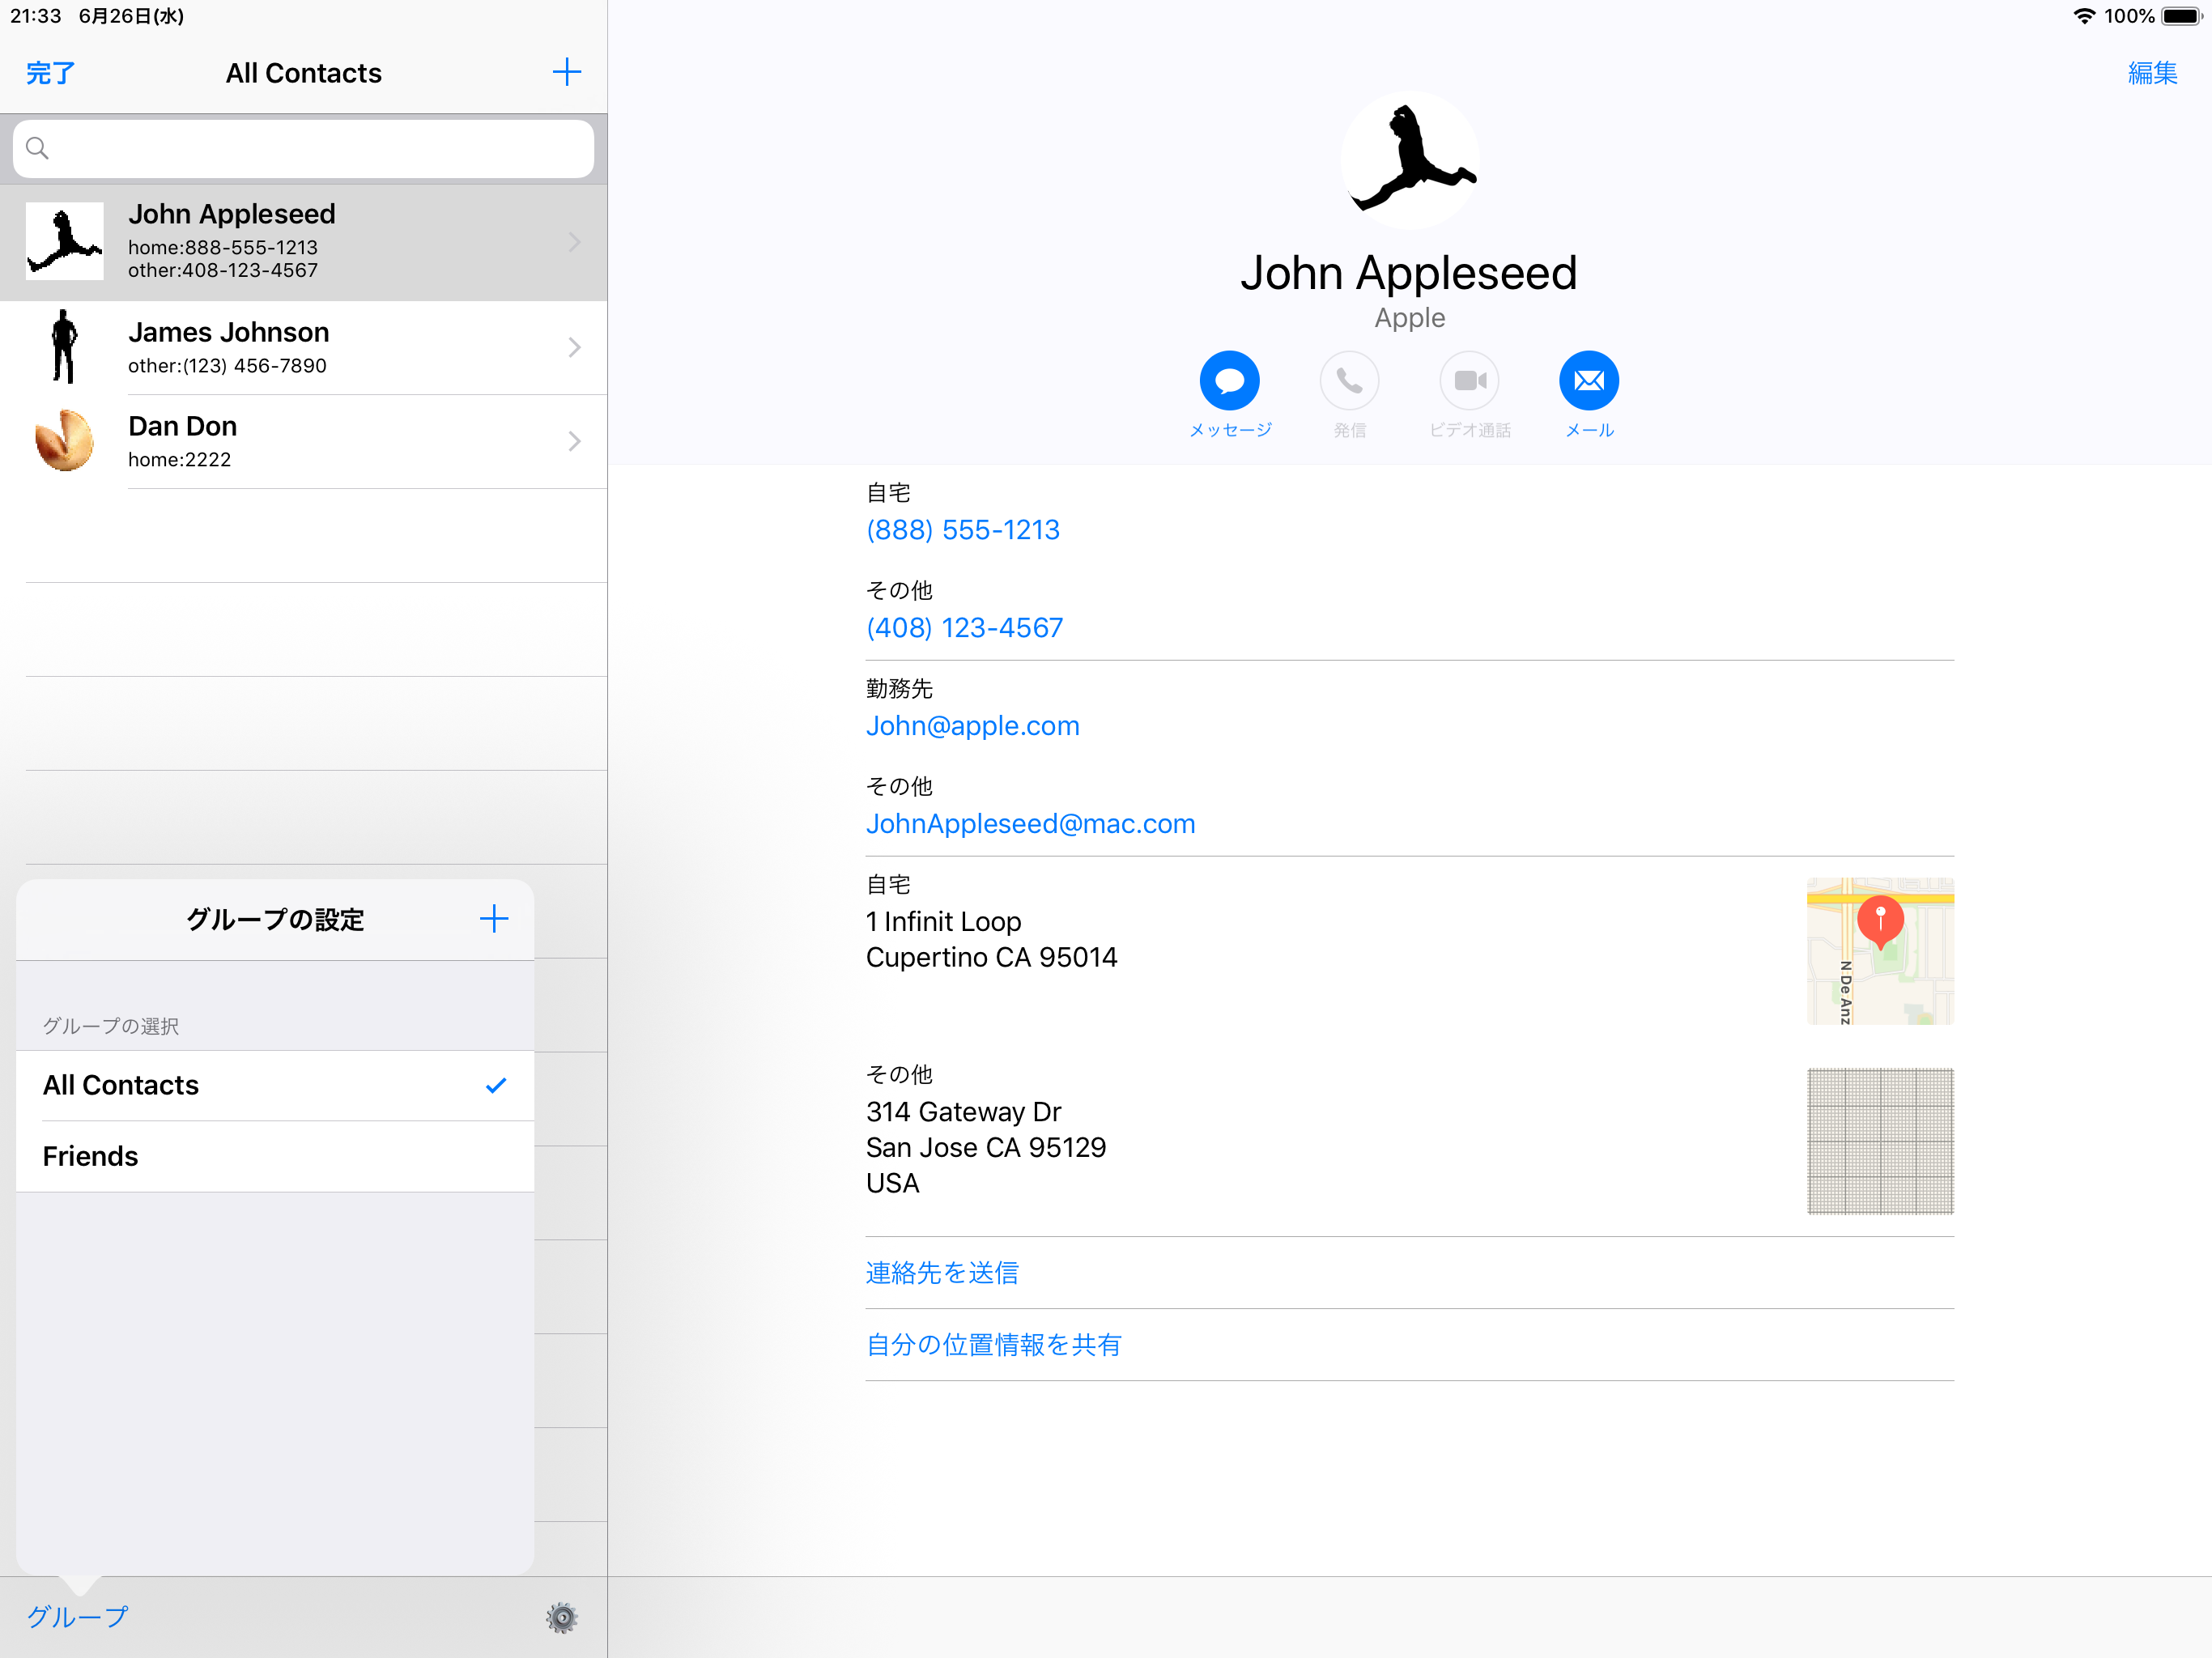This screenshot has width=2212, height=1658.
Task: Tap the other:408-123-4567 subtitle
Action: (x=222, y=270)
